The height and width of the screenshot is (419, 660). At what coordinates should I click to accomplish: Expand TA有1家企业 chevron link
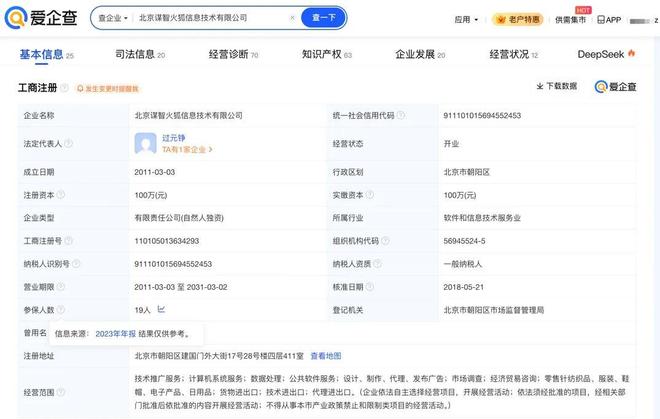(x=187, y=149)
